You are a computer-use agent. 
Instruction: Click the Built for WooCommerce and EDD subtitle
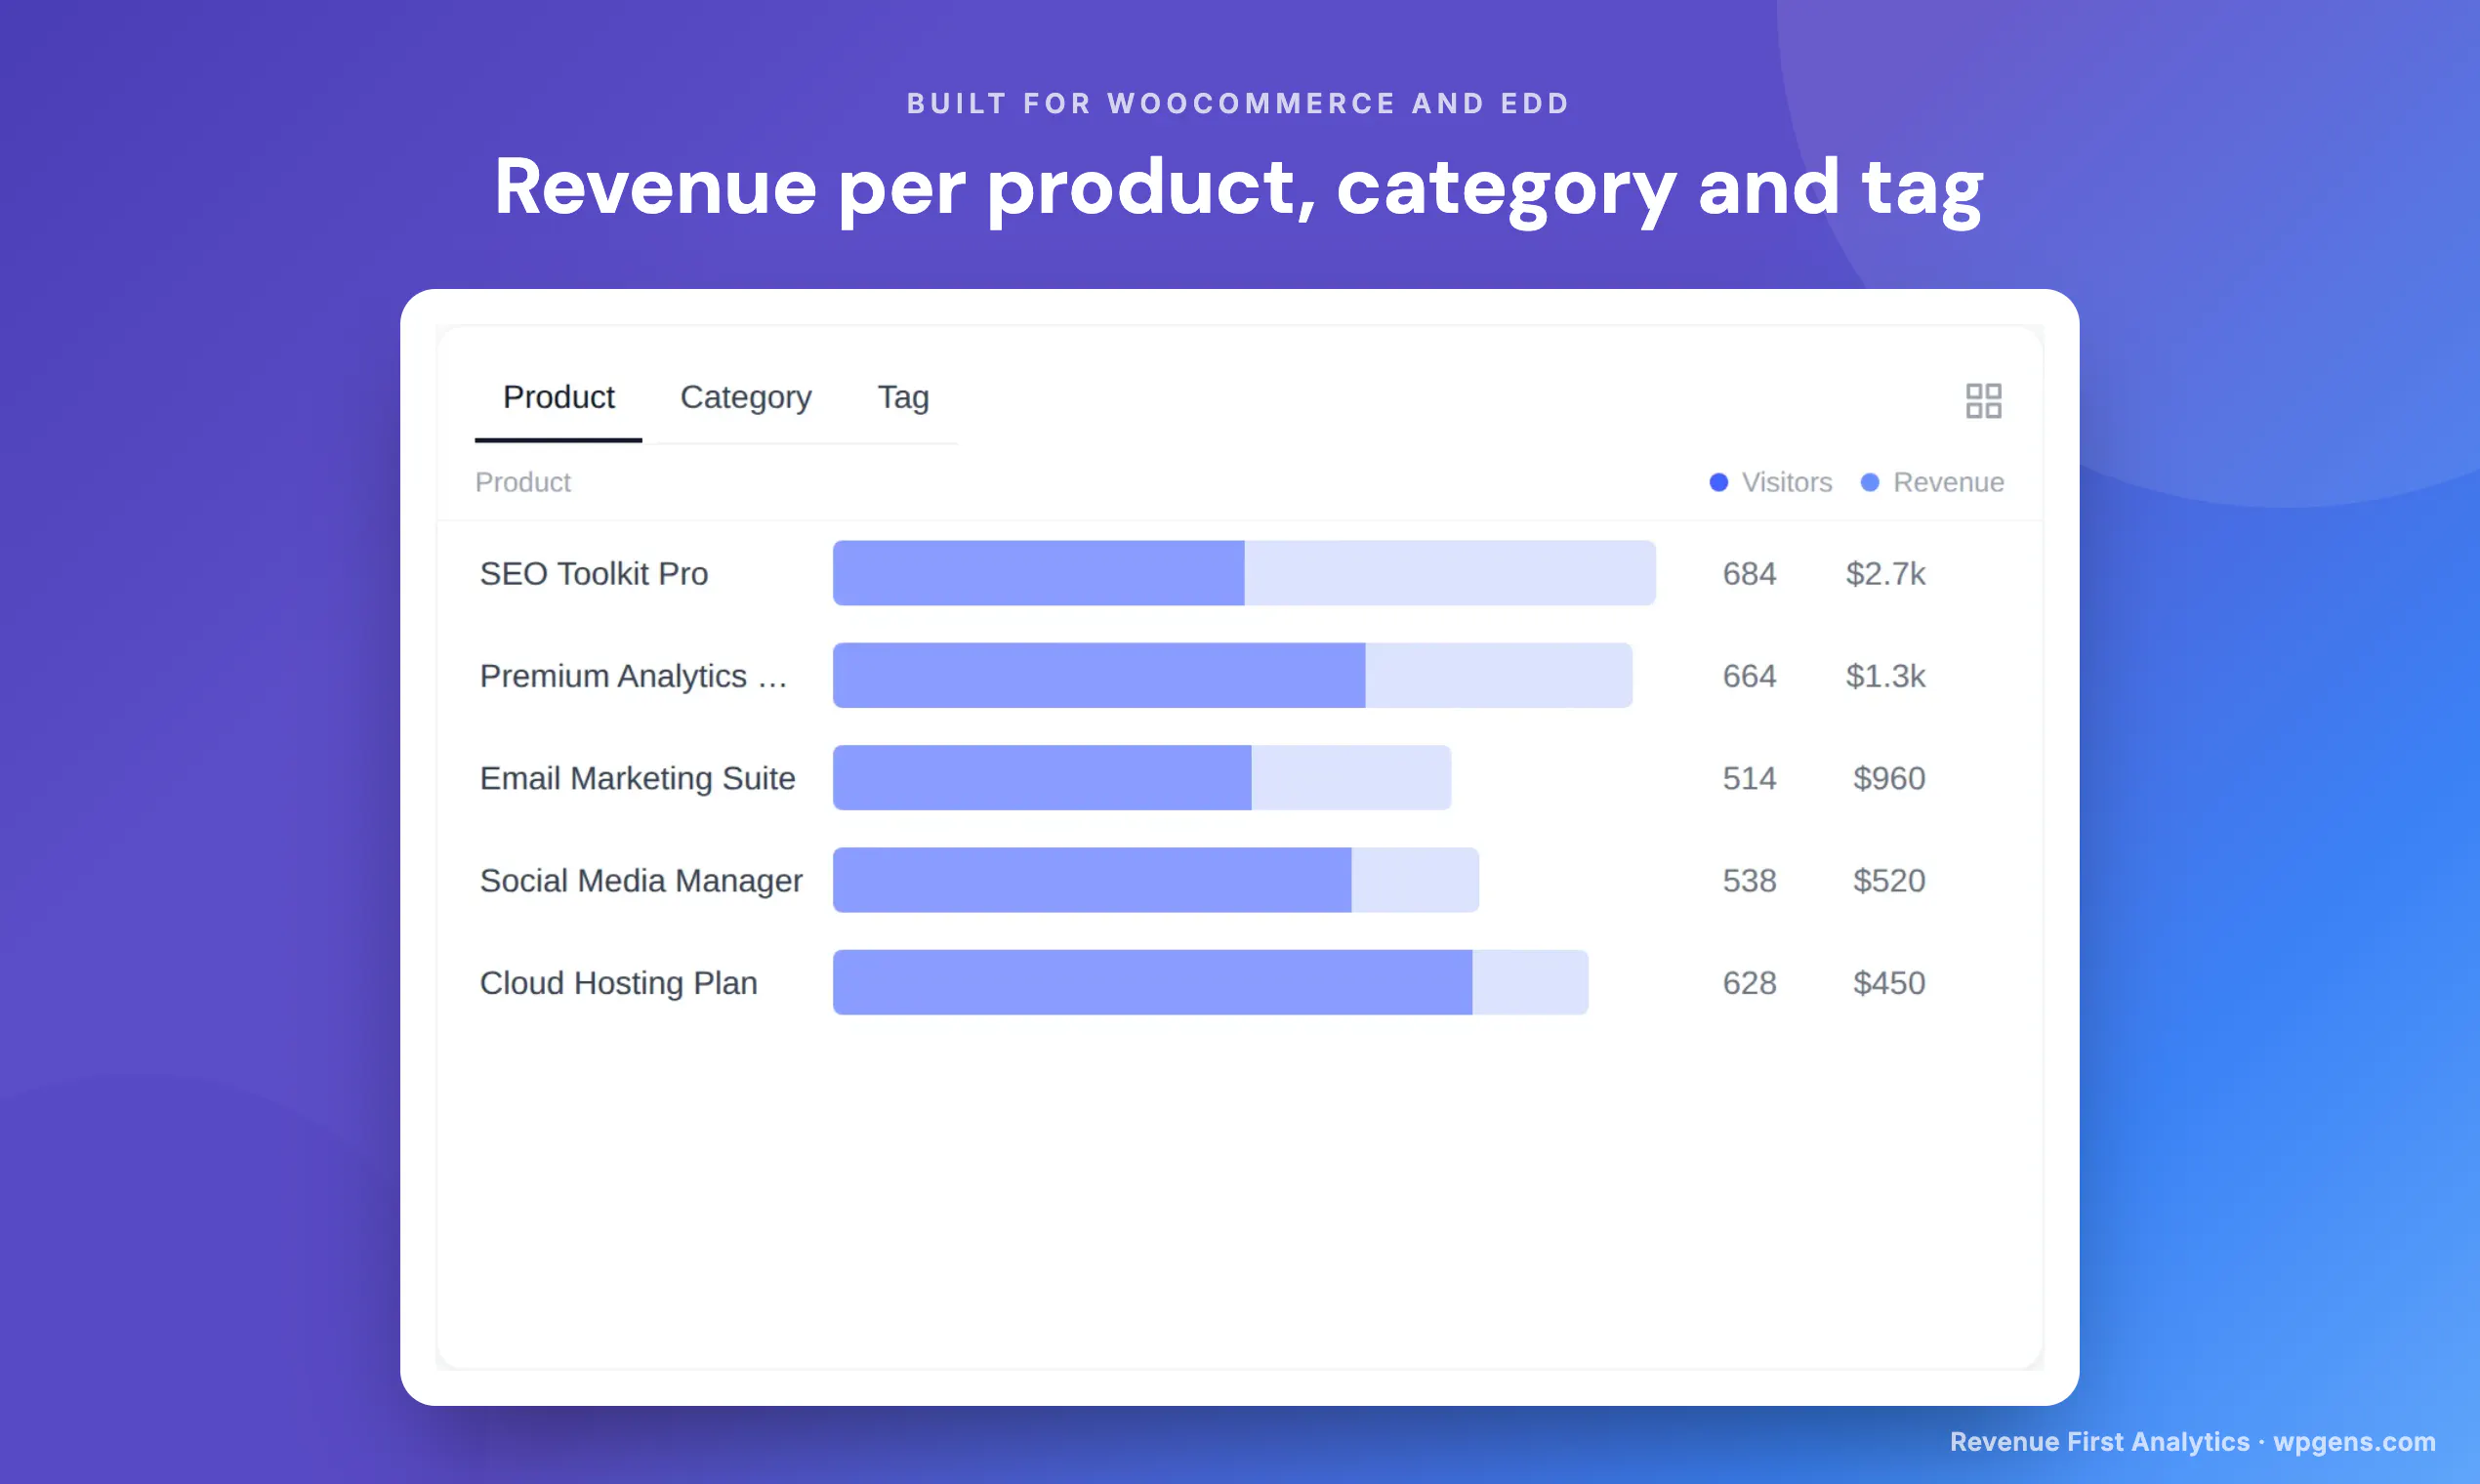tap(1239, 103)
